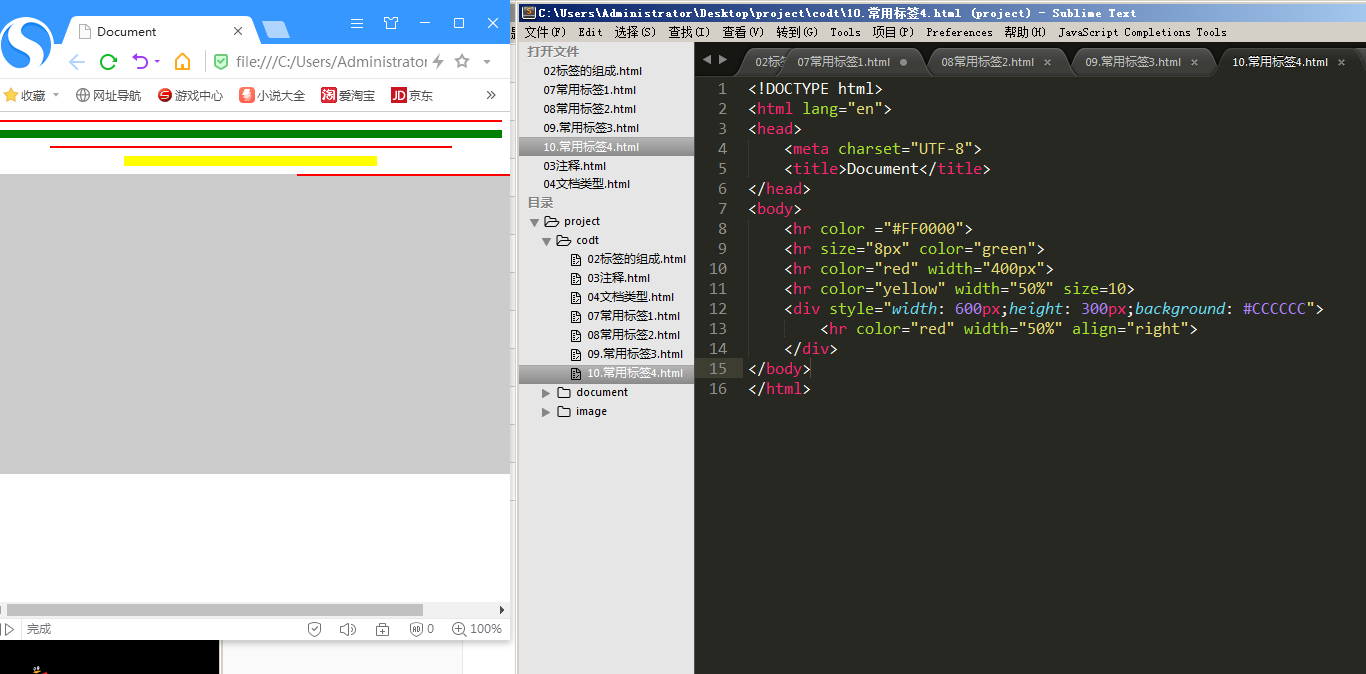Open the 游戏中心 bookmark
The height and width of the screenshot is (674, 1366).
[x=190, y=96]
